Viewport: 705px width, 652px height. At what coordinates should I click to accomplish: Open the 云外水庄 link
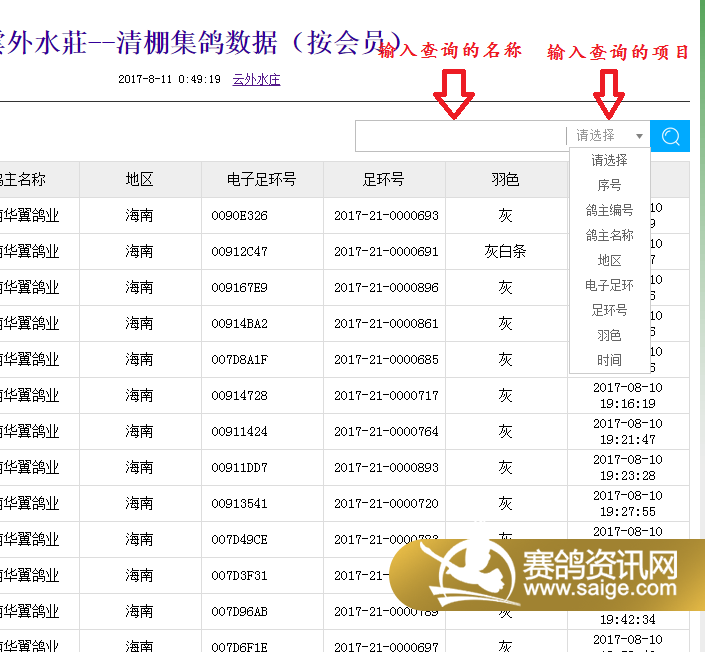click(256, 79)
